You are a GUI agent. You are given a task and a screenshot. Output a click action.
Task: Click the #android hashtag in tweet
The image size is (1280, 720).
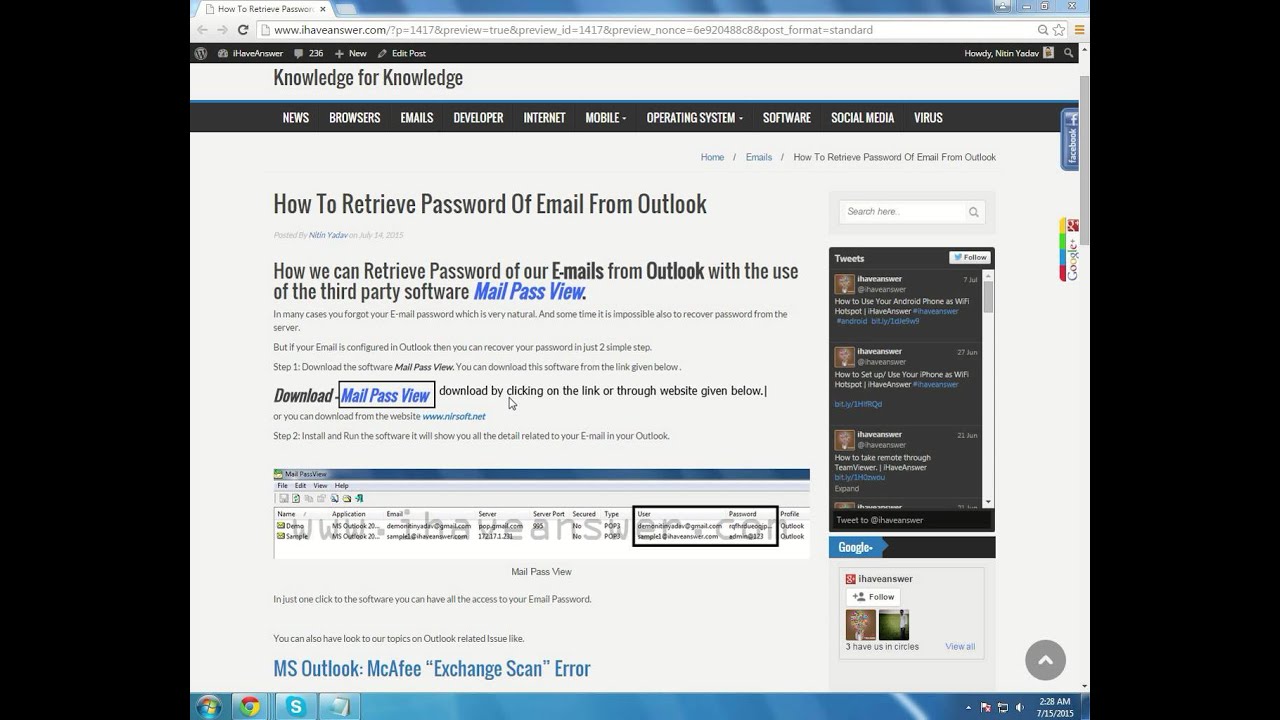(x=852, y=321)
